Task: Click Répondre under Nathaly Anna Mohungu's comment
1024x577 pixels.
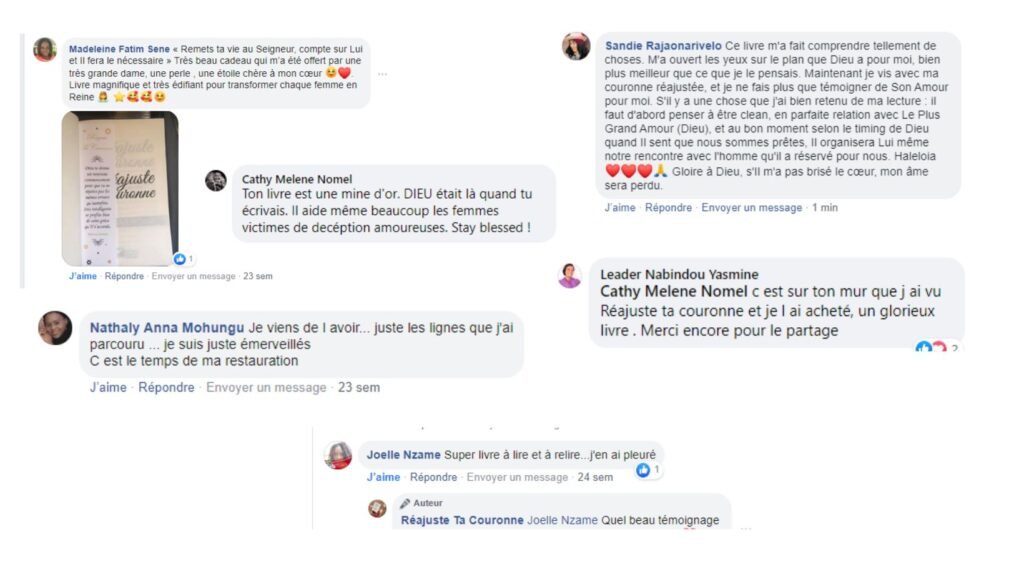Action: click(166, 388)
